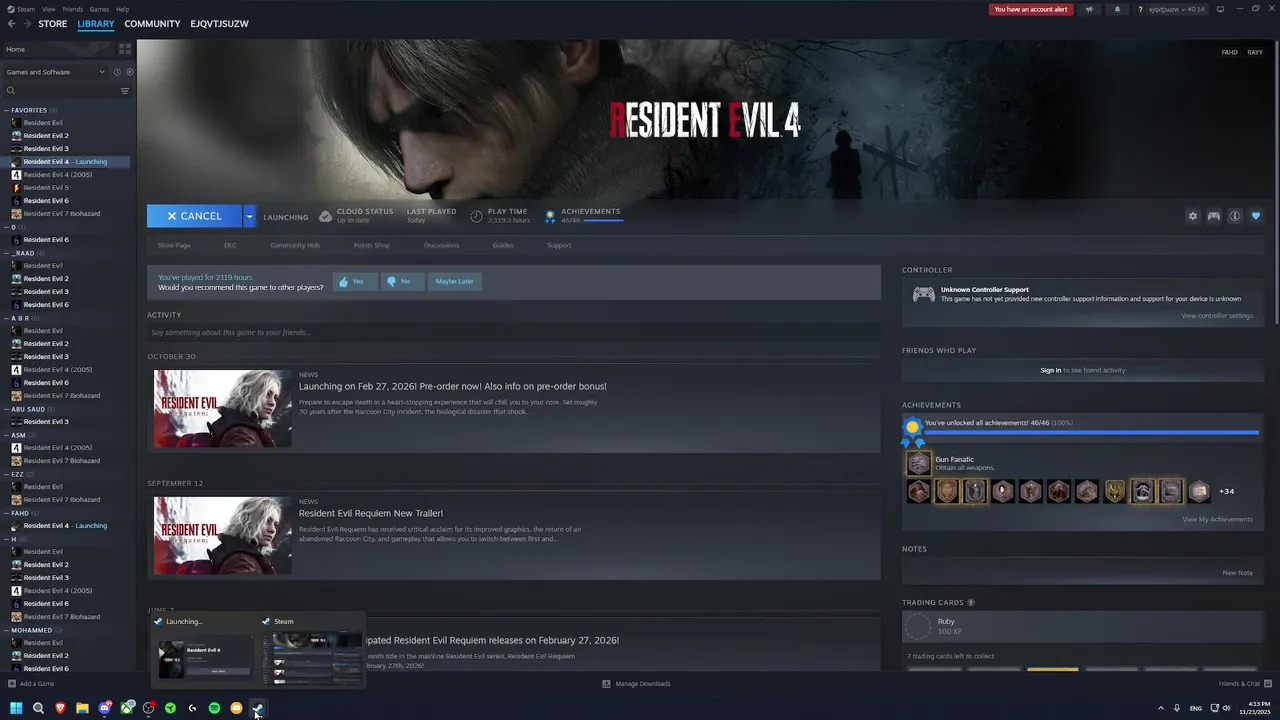Open the Guides link

503,245
